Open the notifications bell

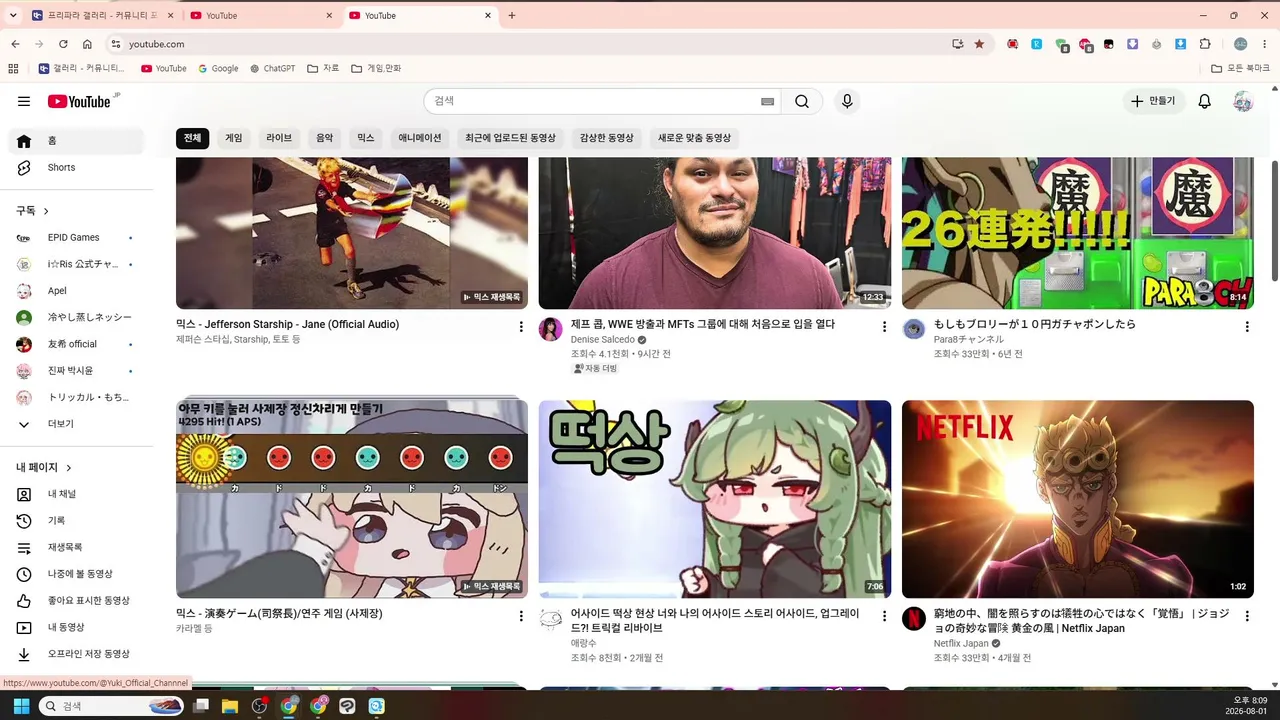tap(1205, 101)
